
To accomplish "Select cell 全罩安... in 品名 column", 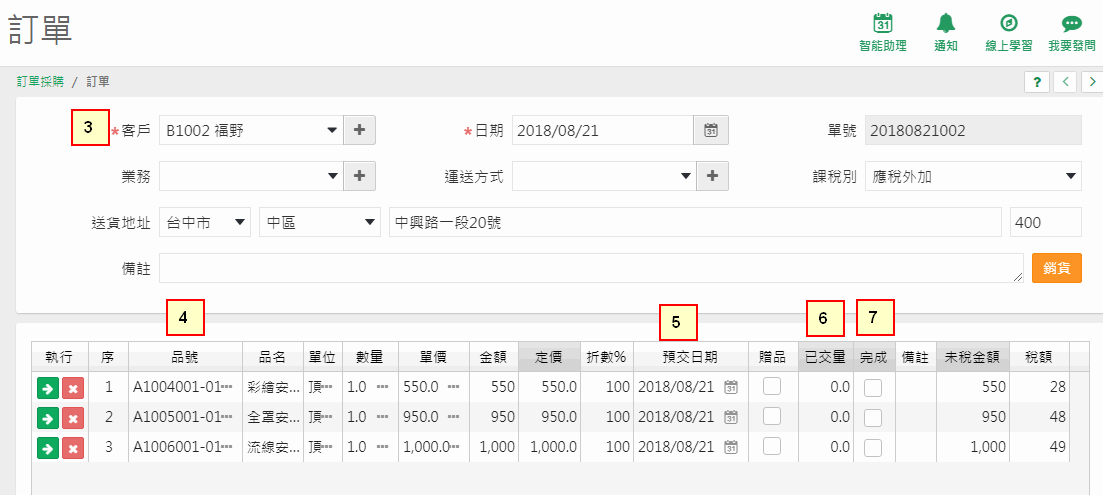I will tap(272, 417).
